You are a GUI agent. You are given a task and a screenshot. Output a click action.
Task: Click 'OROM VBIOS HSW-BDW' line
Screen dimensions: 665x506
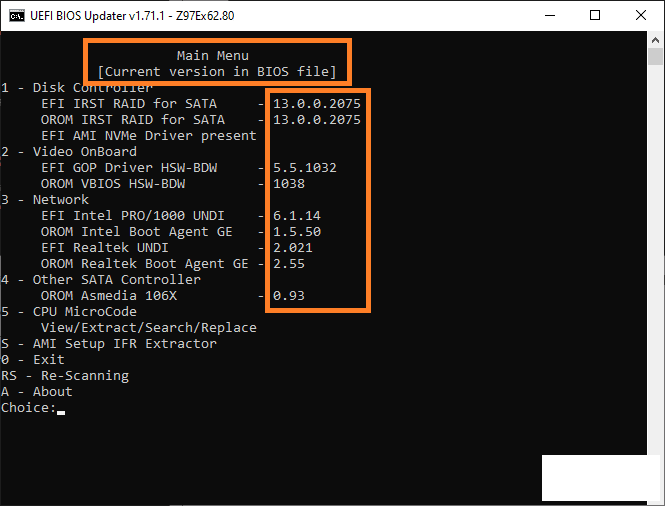[x=113, y=184]
